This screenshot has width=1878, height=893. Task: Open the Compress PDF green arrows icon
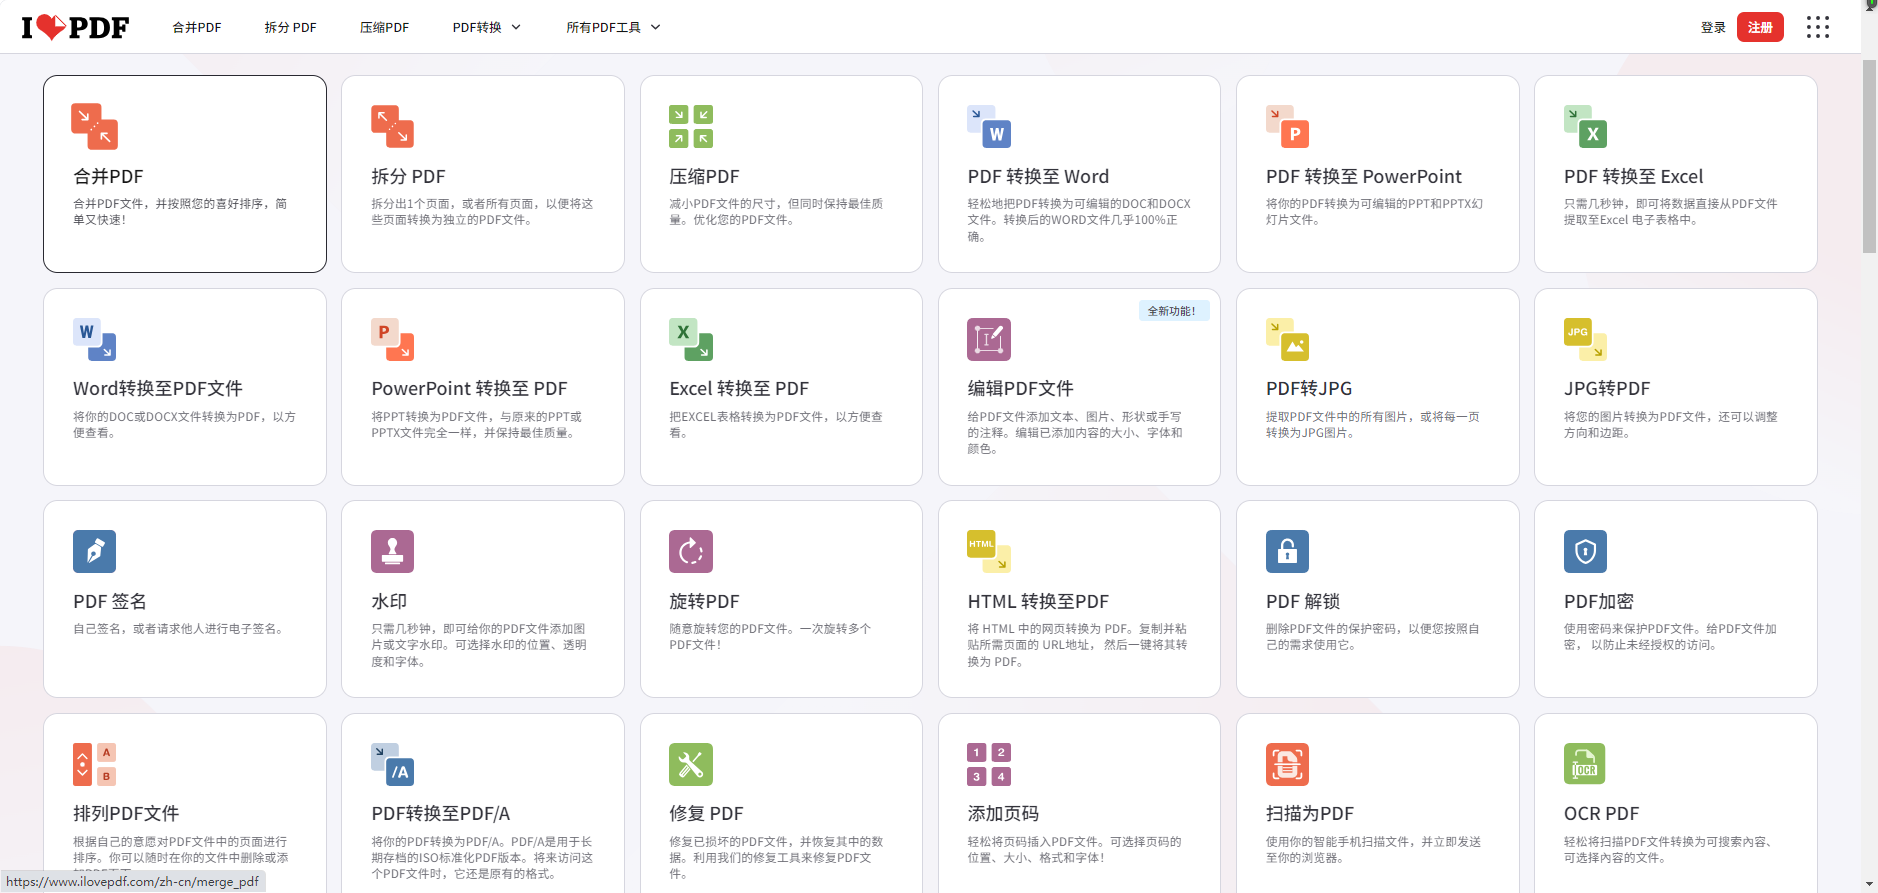click(691, 126)
